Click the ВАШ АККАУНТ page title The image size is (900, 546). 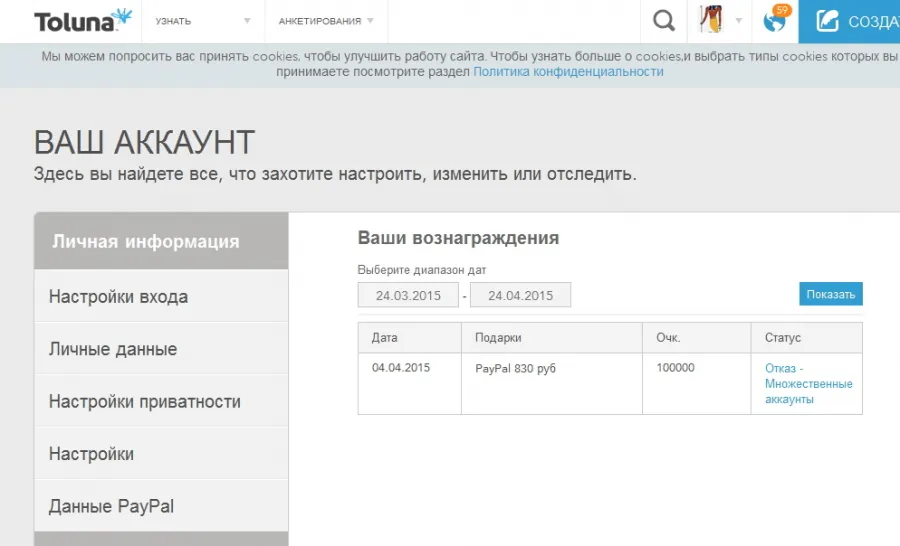(x=144, y=142)
